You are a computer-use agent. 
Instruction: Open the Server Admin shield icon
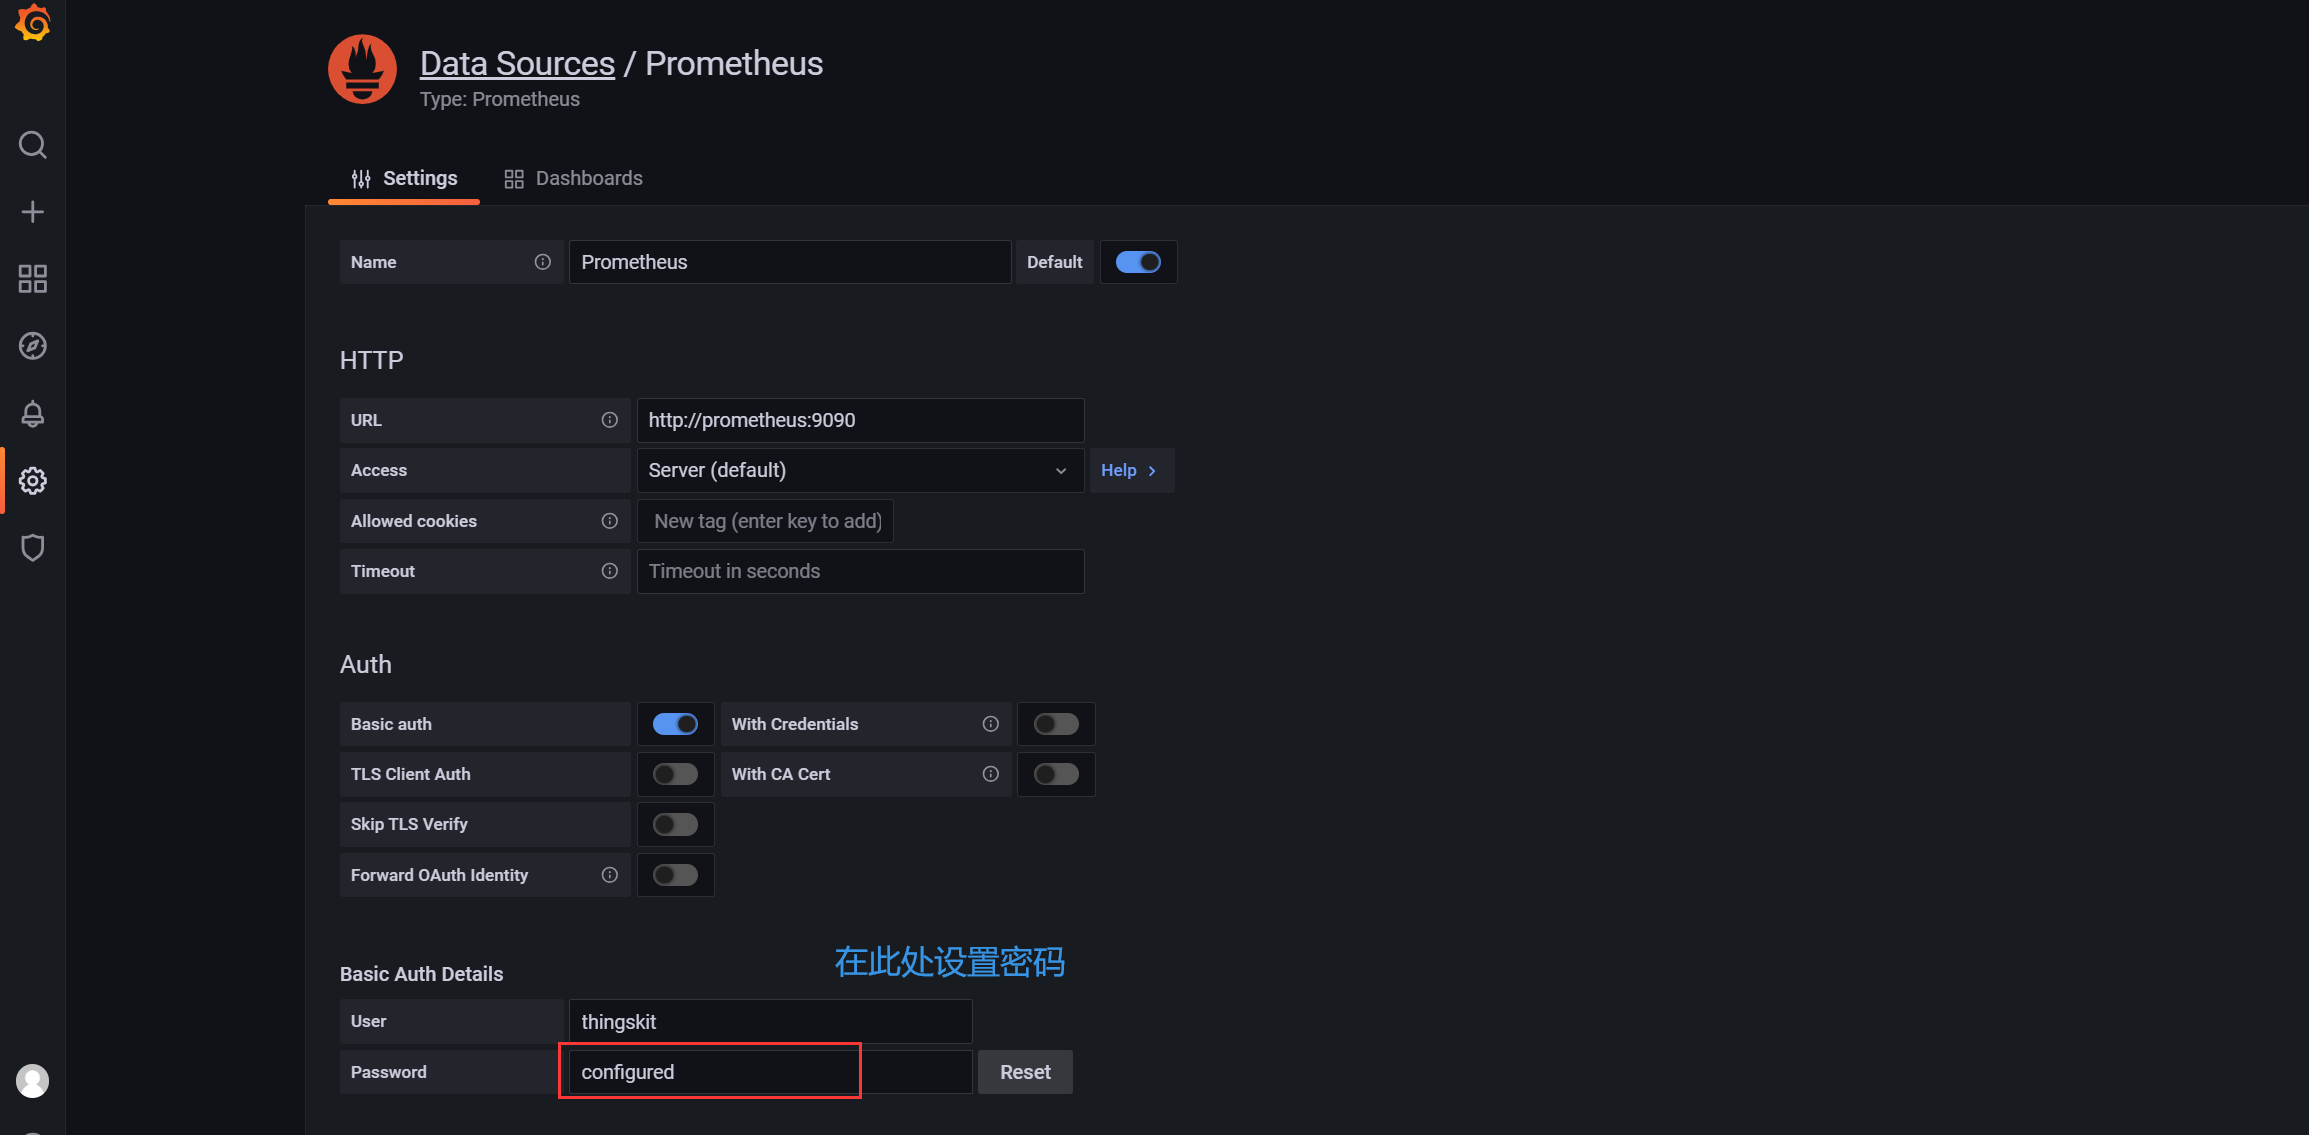(33, 548)
